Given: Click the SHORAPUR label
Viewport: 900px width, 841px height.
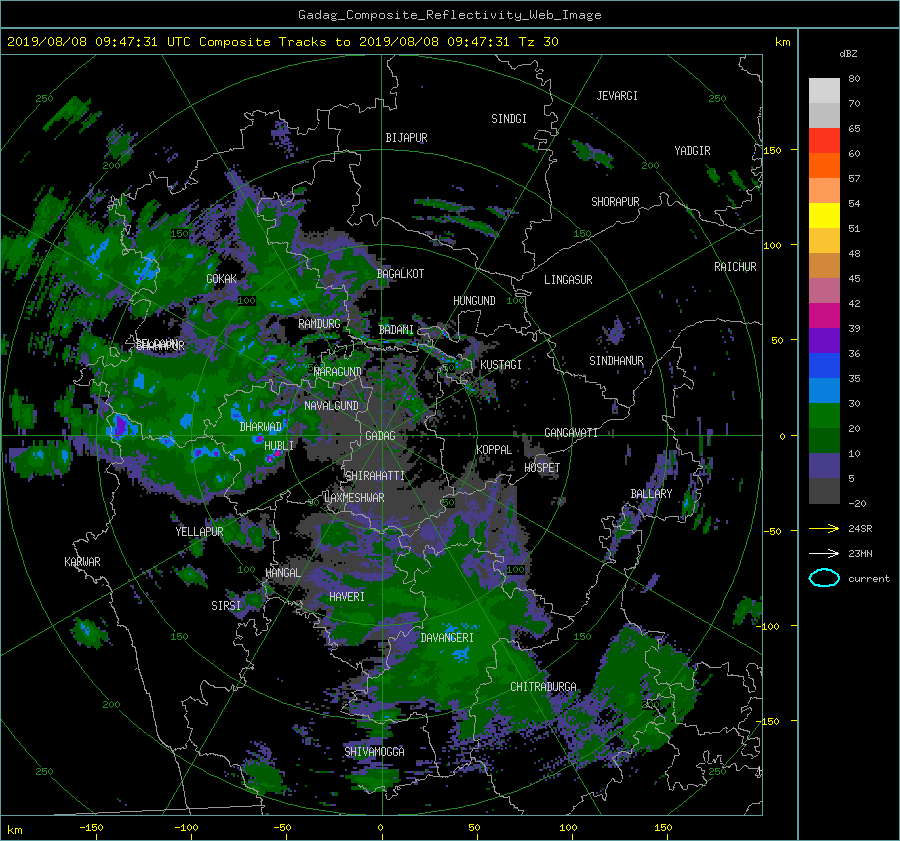Looking at the screenshot, I should coord(615,202).
